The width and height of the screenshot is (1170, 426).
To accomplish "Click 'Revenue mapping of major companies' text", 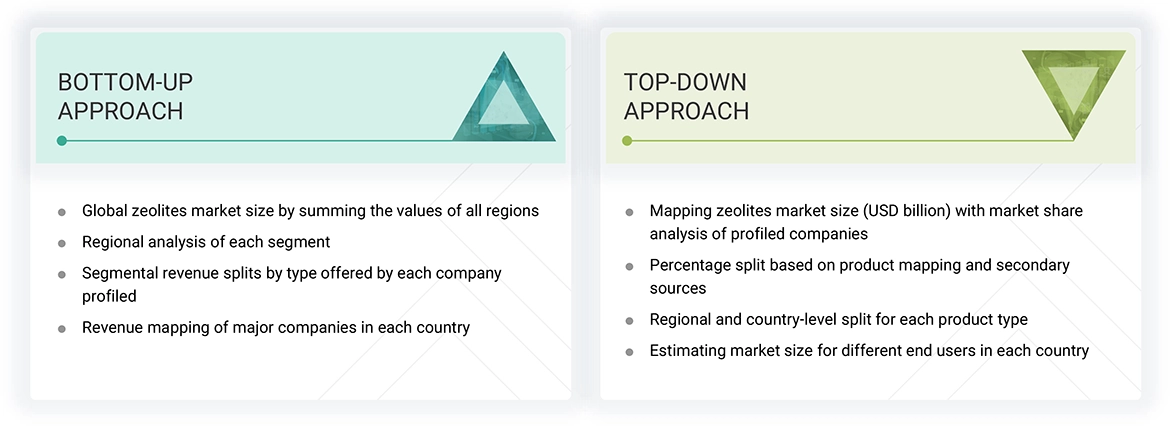I will [x=276, y=327].
